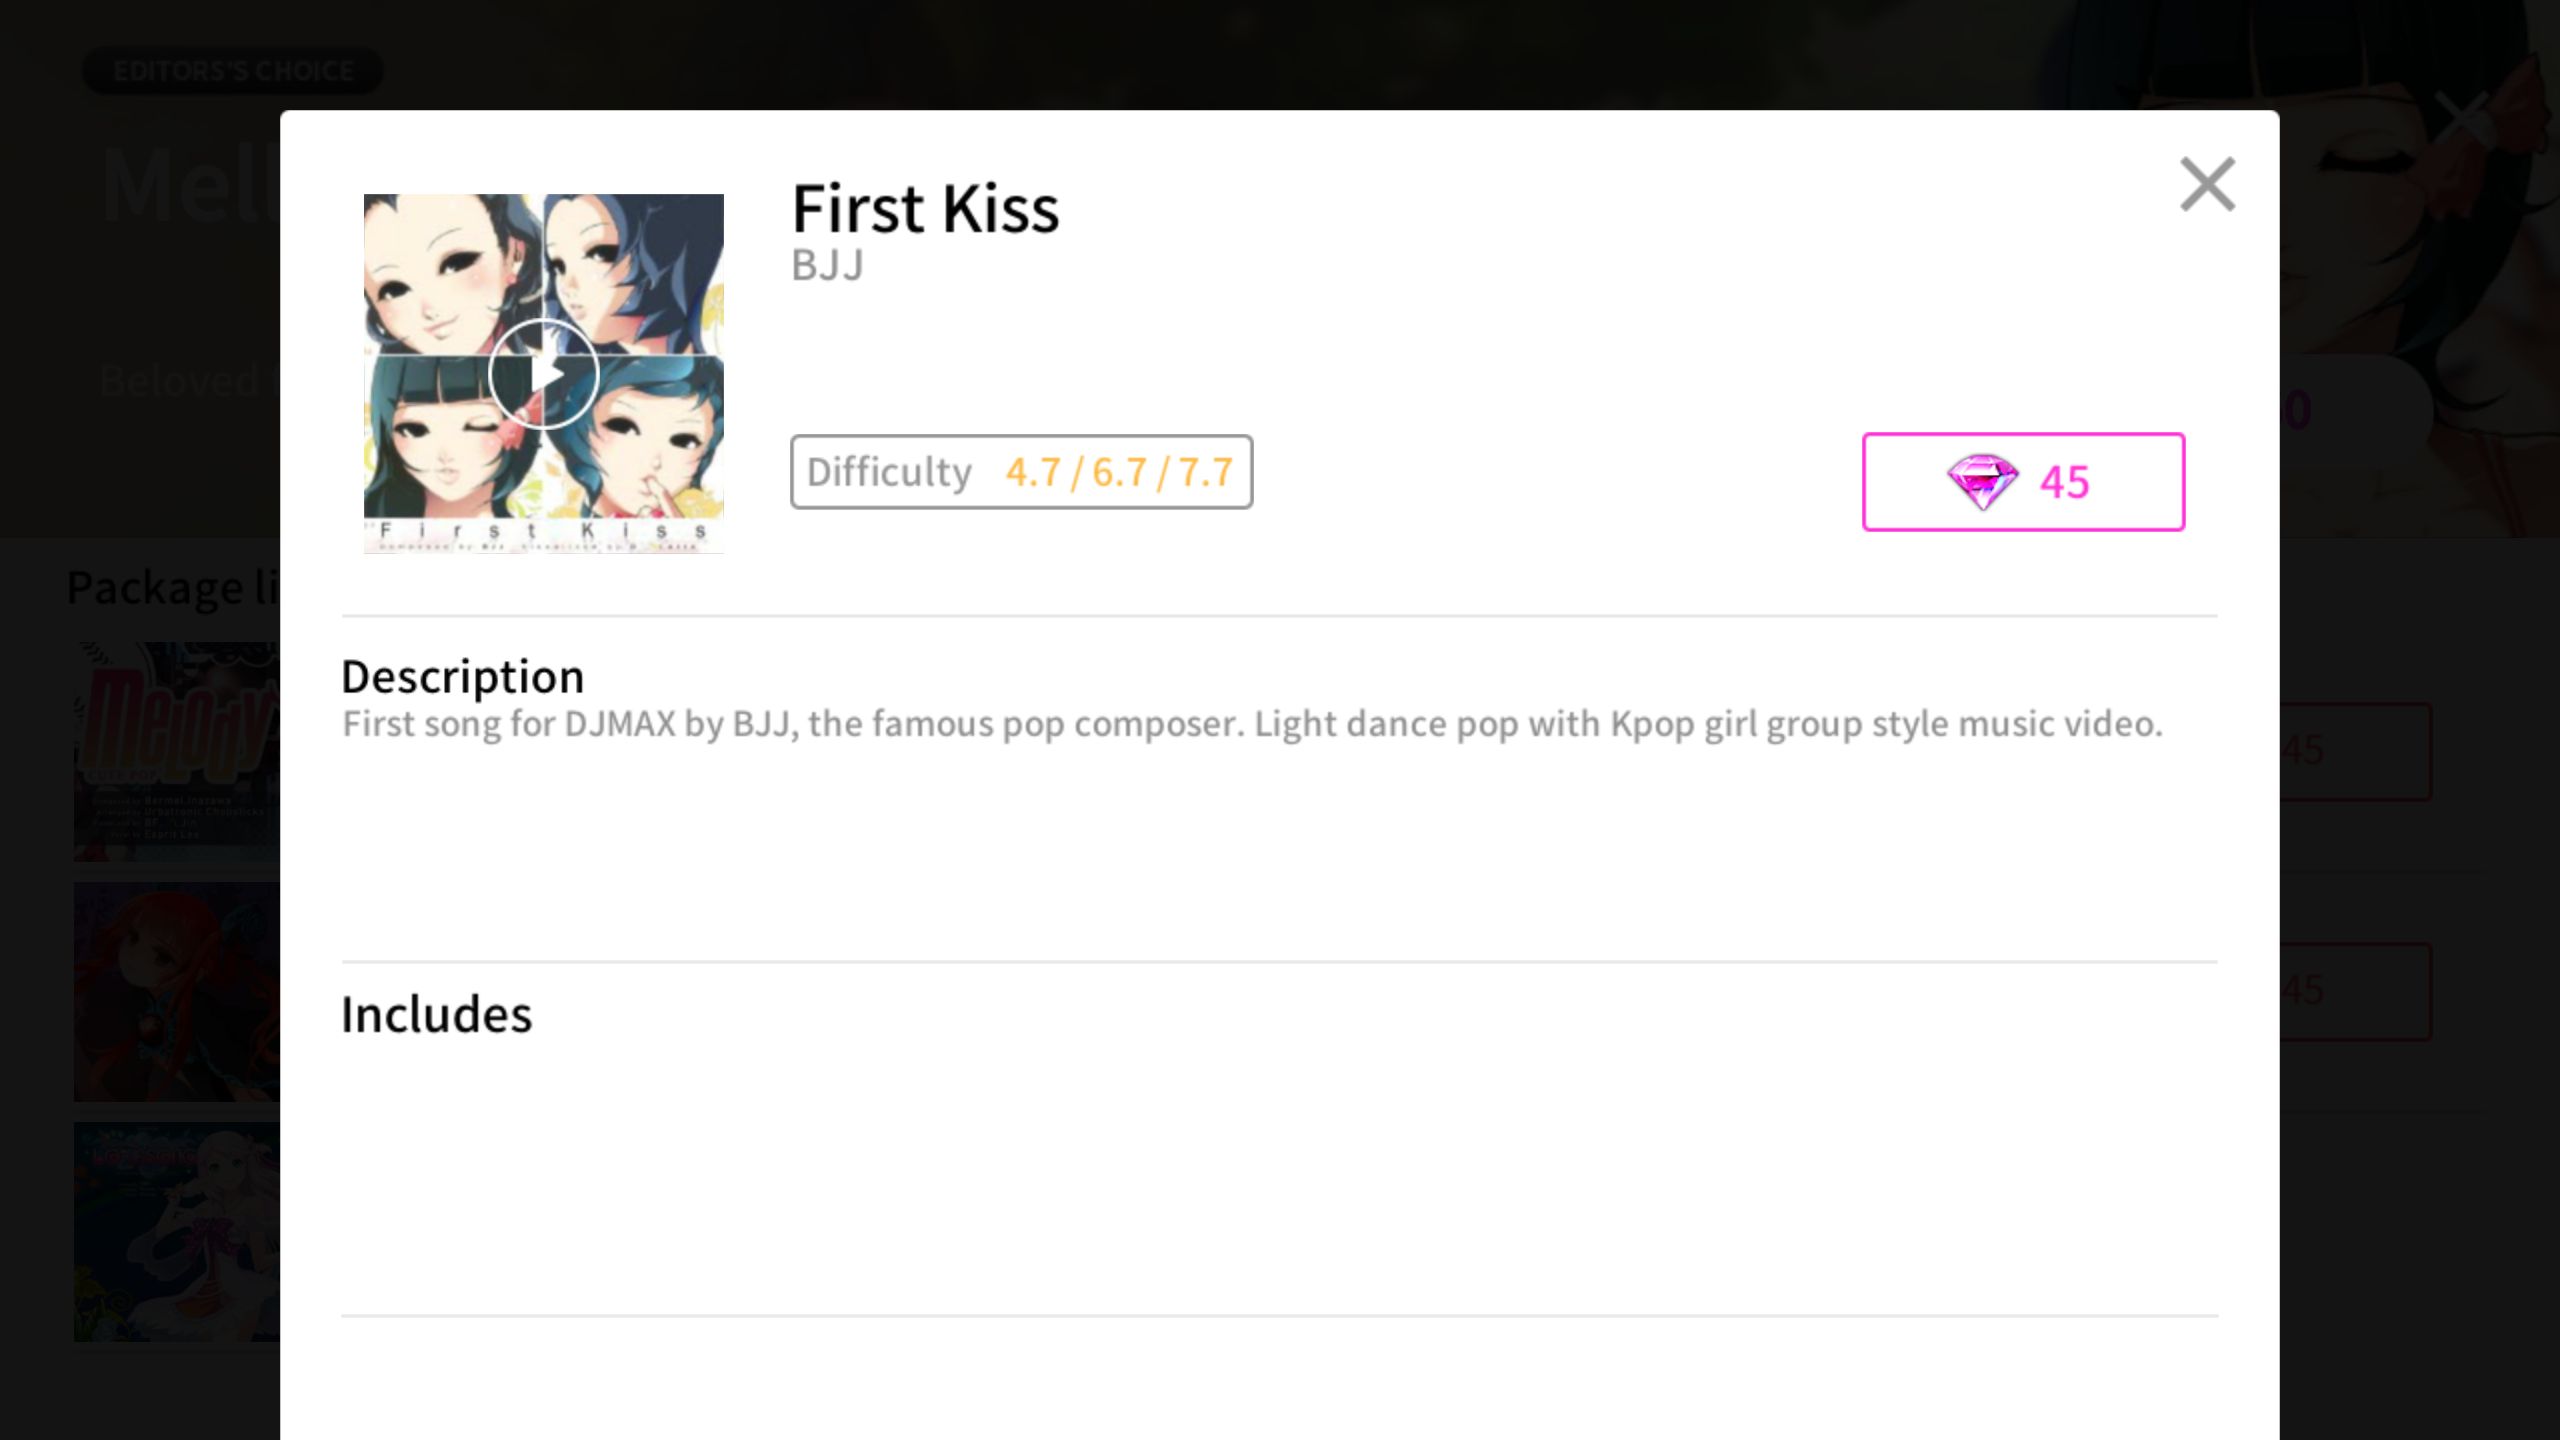The image size is (2560, 1440).
Task: Click the dimmed background close X
Action: pos(2463,120)
